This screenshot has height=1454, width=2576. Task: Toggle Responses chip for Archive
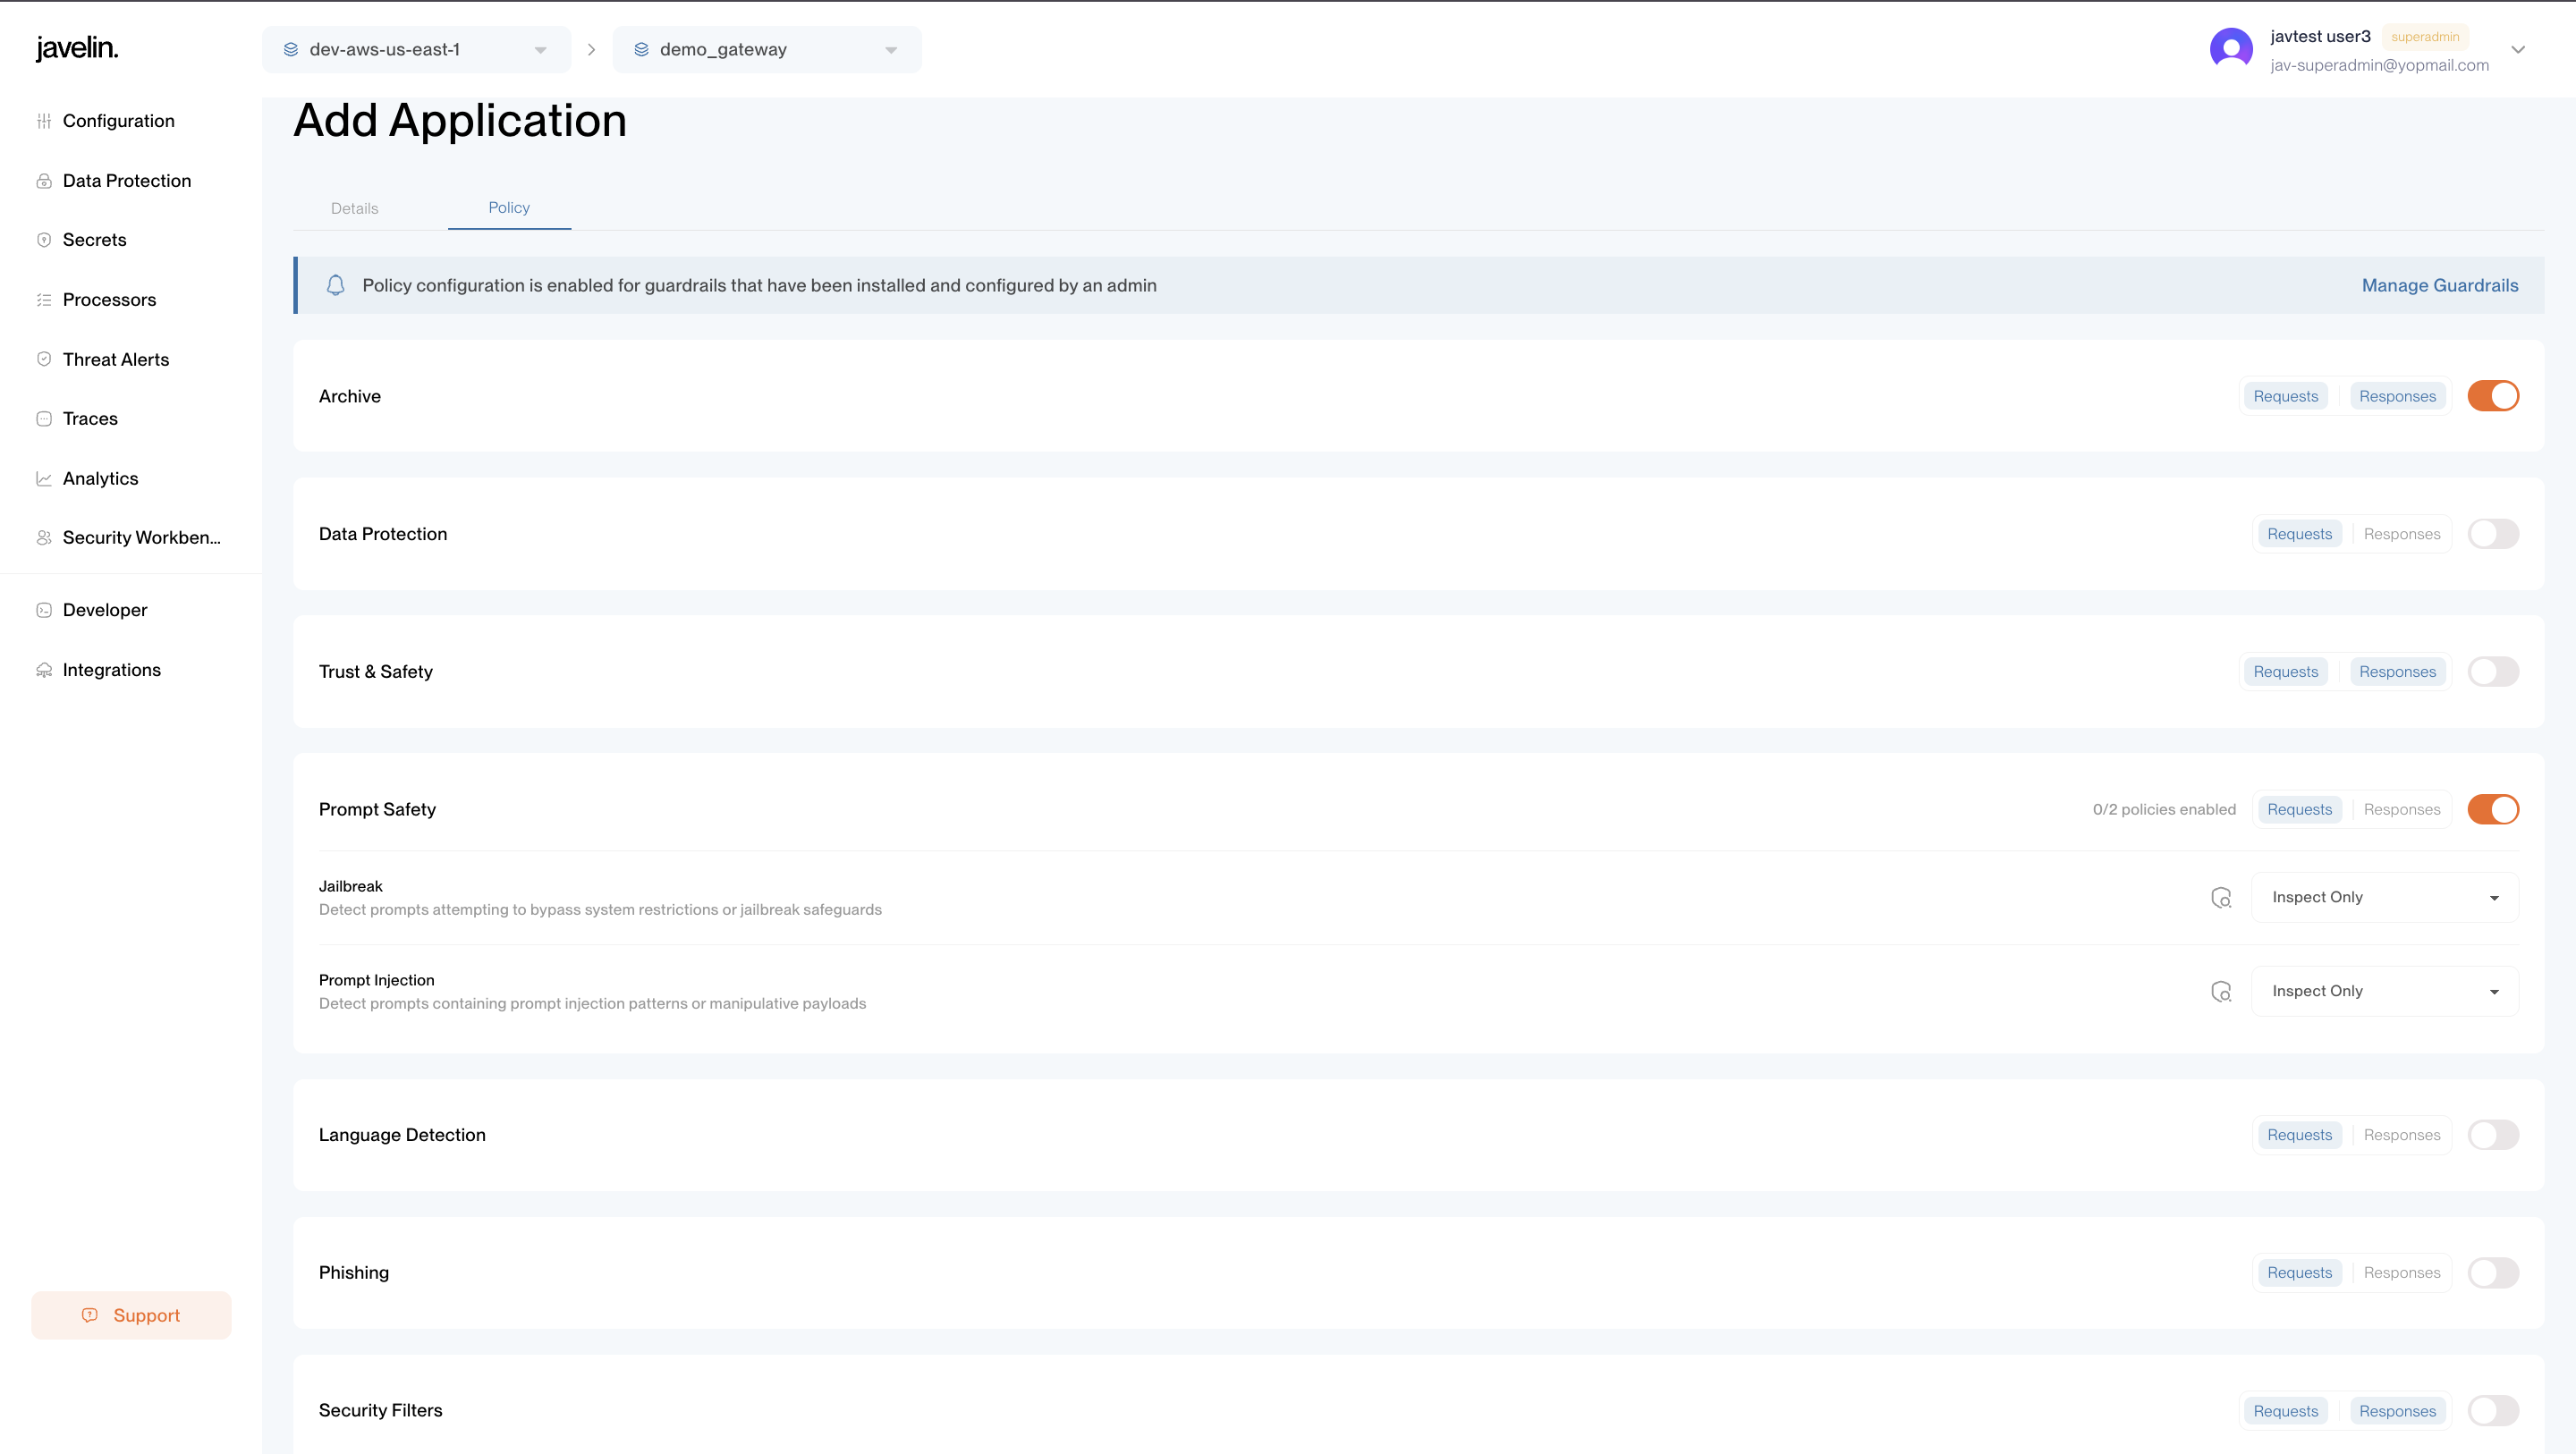tap(2397, 396)
